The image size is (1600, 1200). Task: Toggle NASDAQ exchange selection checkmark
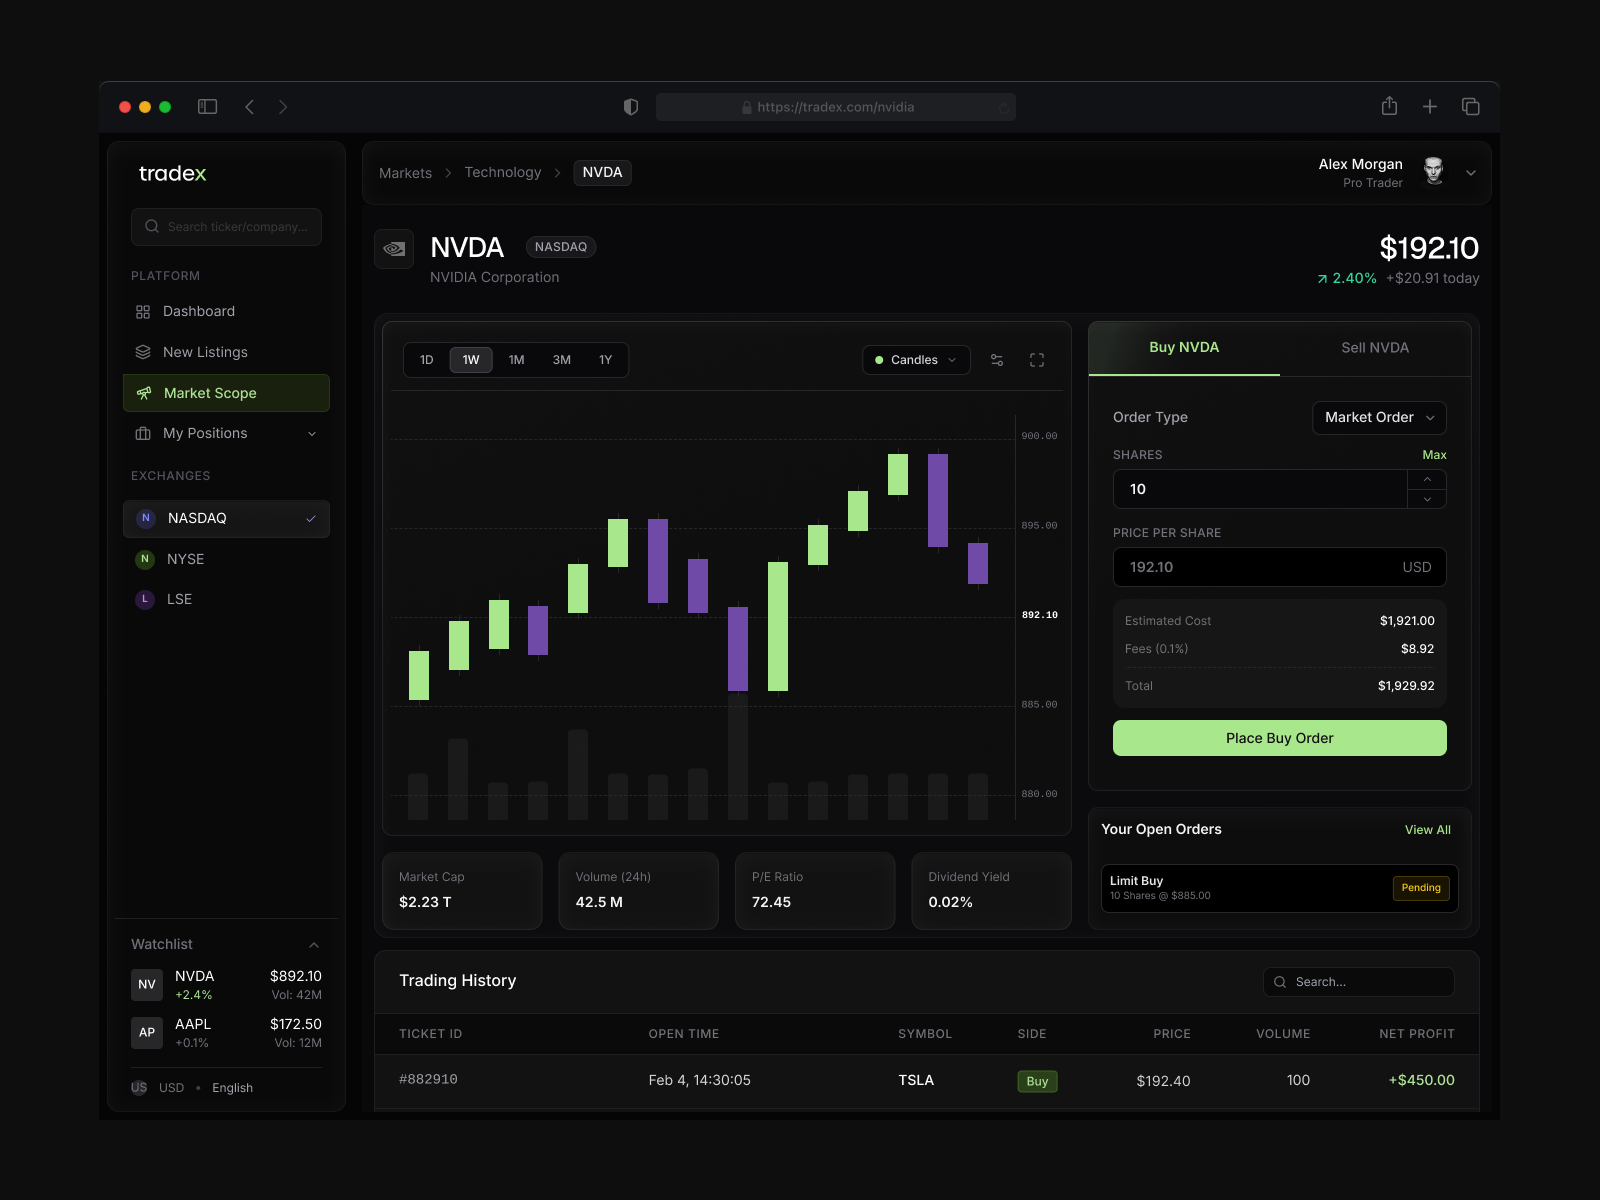click(311, 518)
